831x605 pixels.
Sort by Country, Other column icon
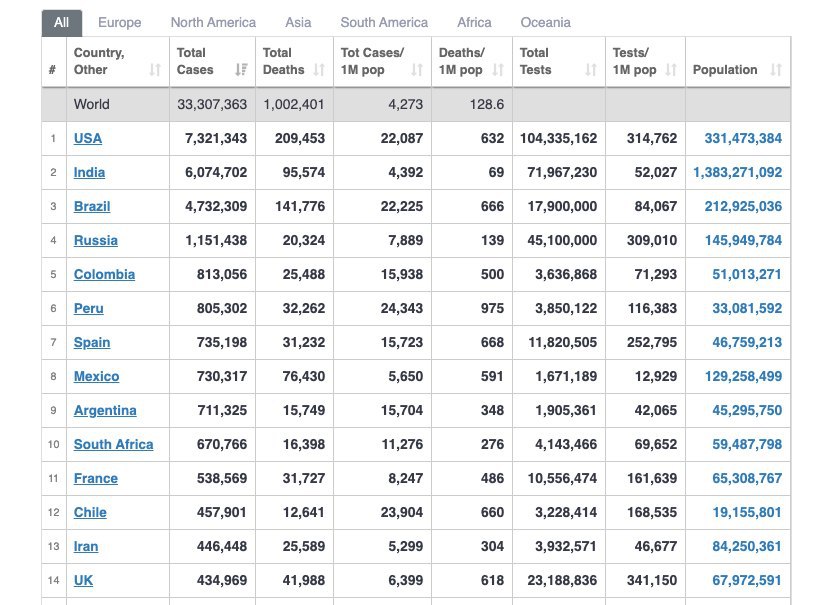click(155, 70)
